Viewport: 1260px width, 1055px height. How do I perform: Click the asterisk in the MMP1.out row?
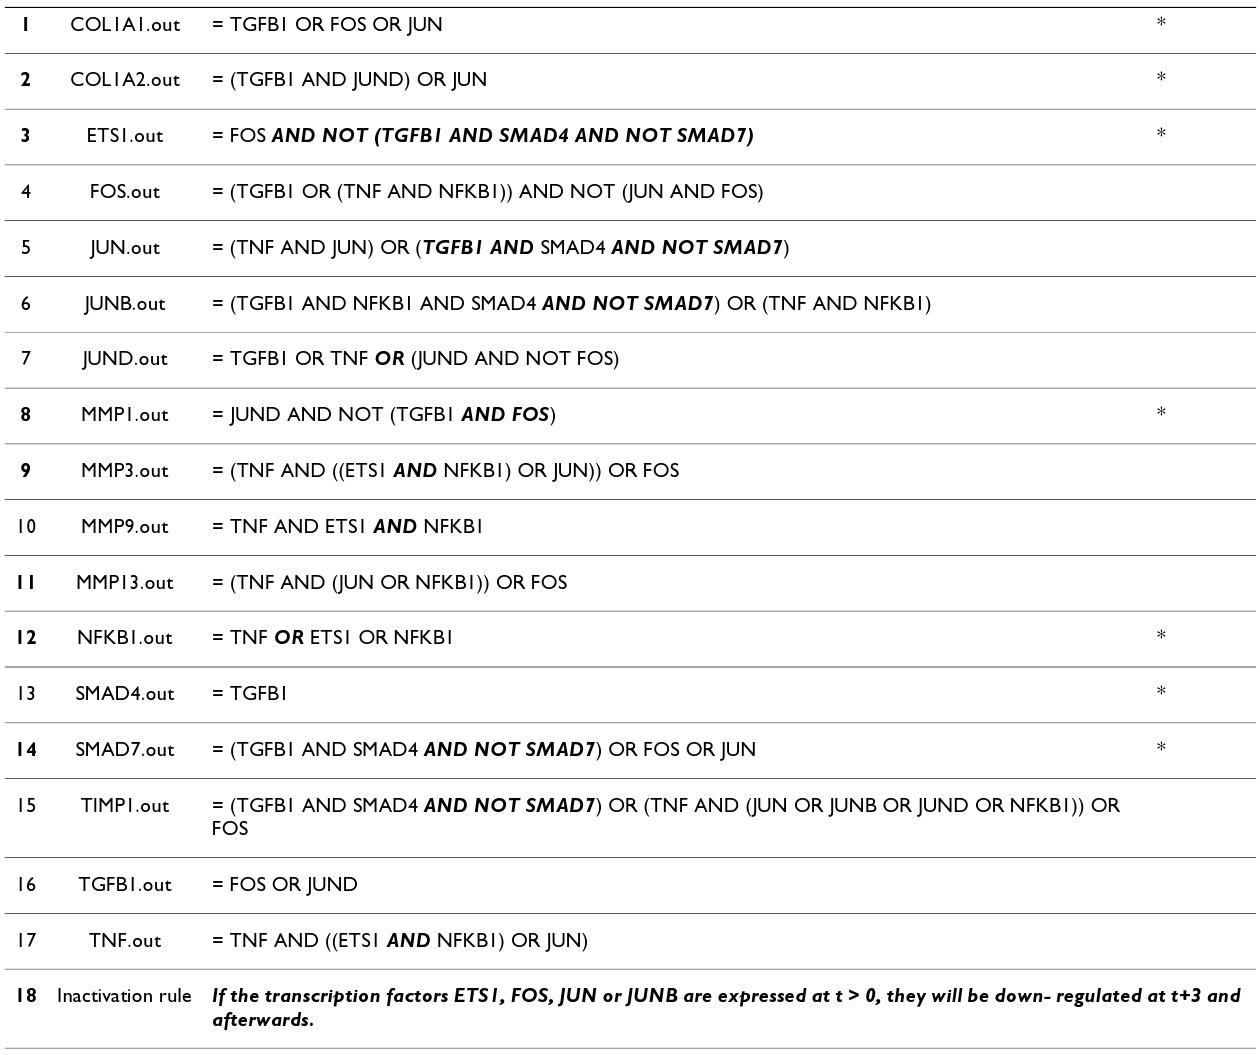[1161, 413]
